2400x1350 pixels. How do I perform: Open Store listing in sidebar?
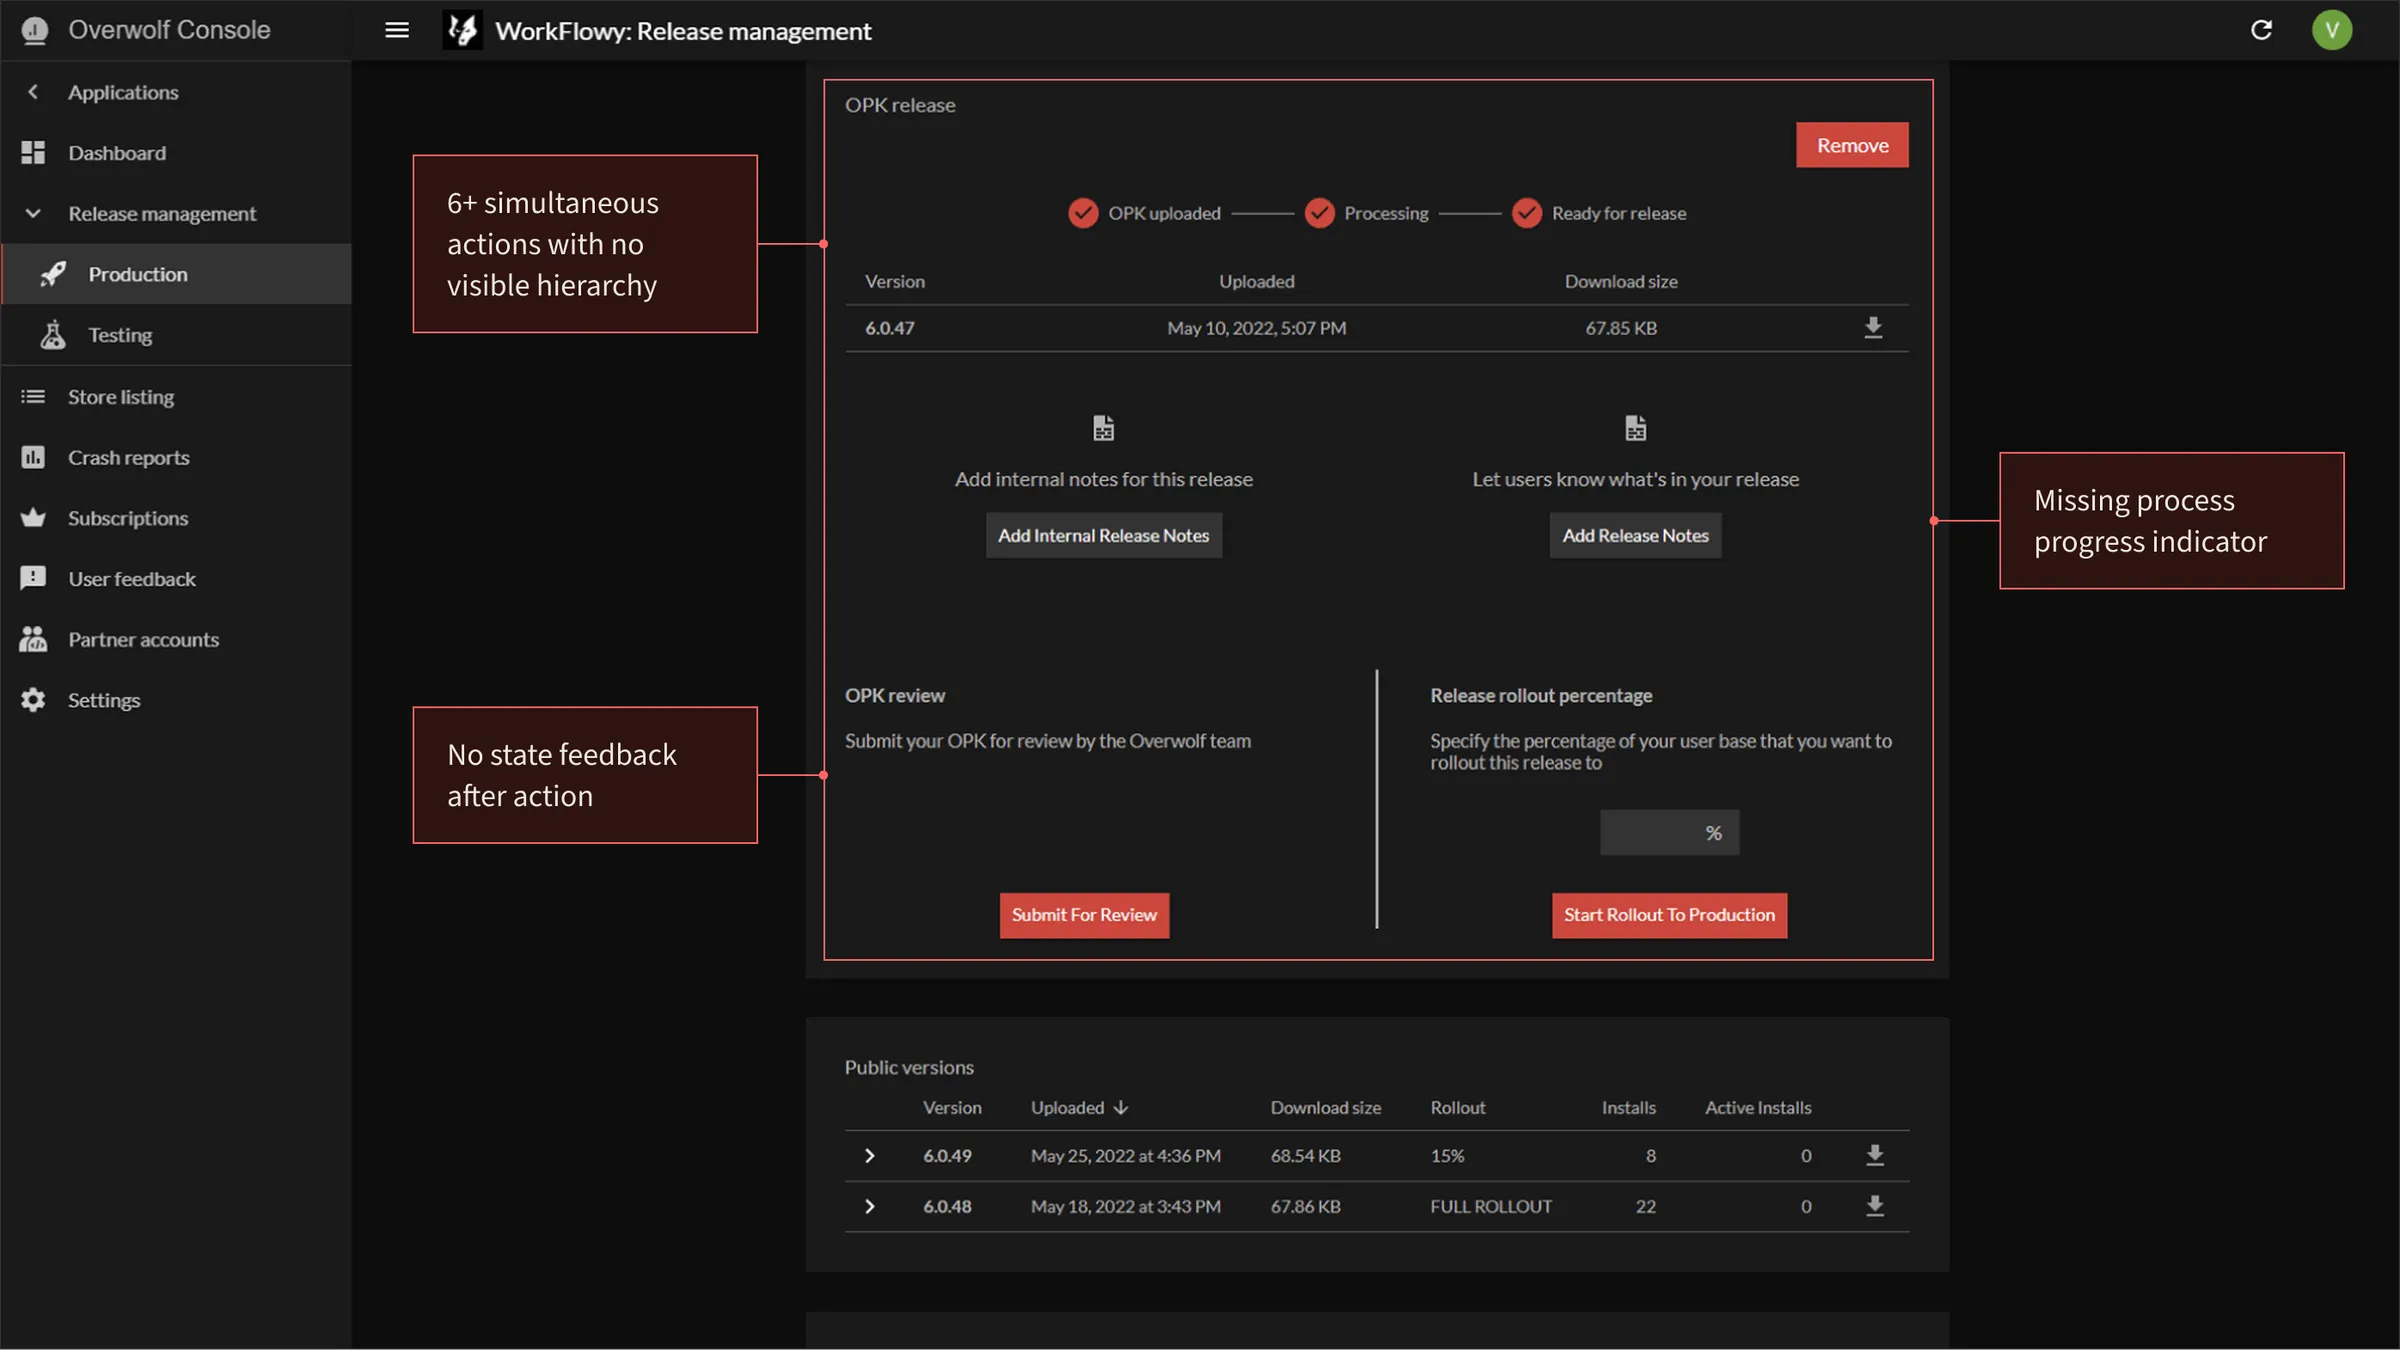point(176,397)
